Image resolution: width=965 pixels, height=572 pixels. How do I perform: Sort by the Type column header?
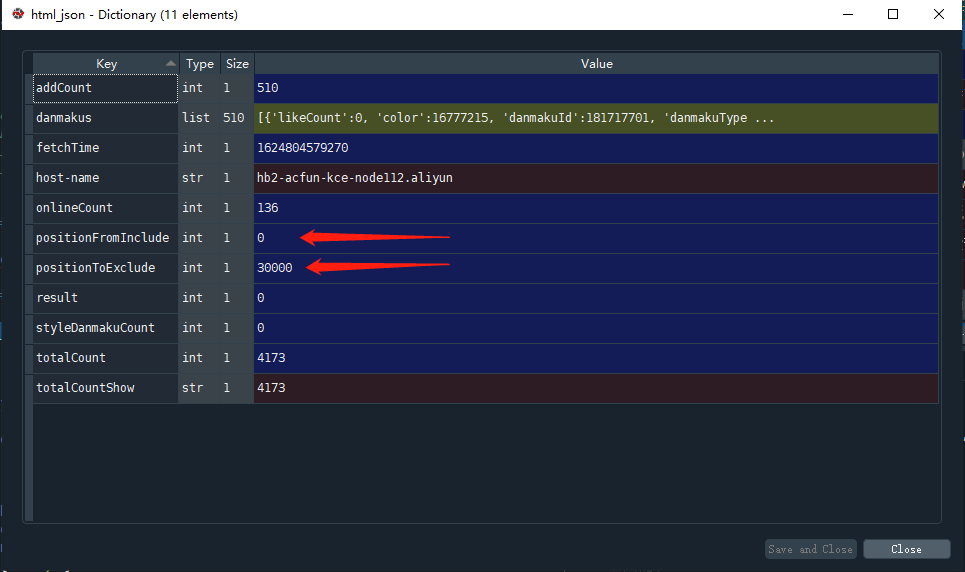(199, 63)
